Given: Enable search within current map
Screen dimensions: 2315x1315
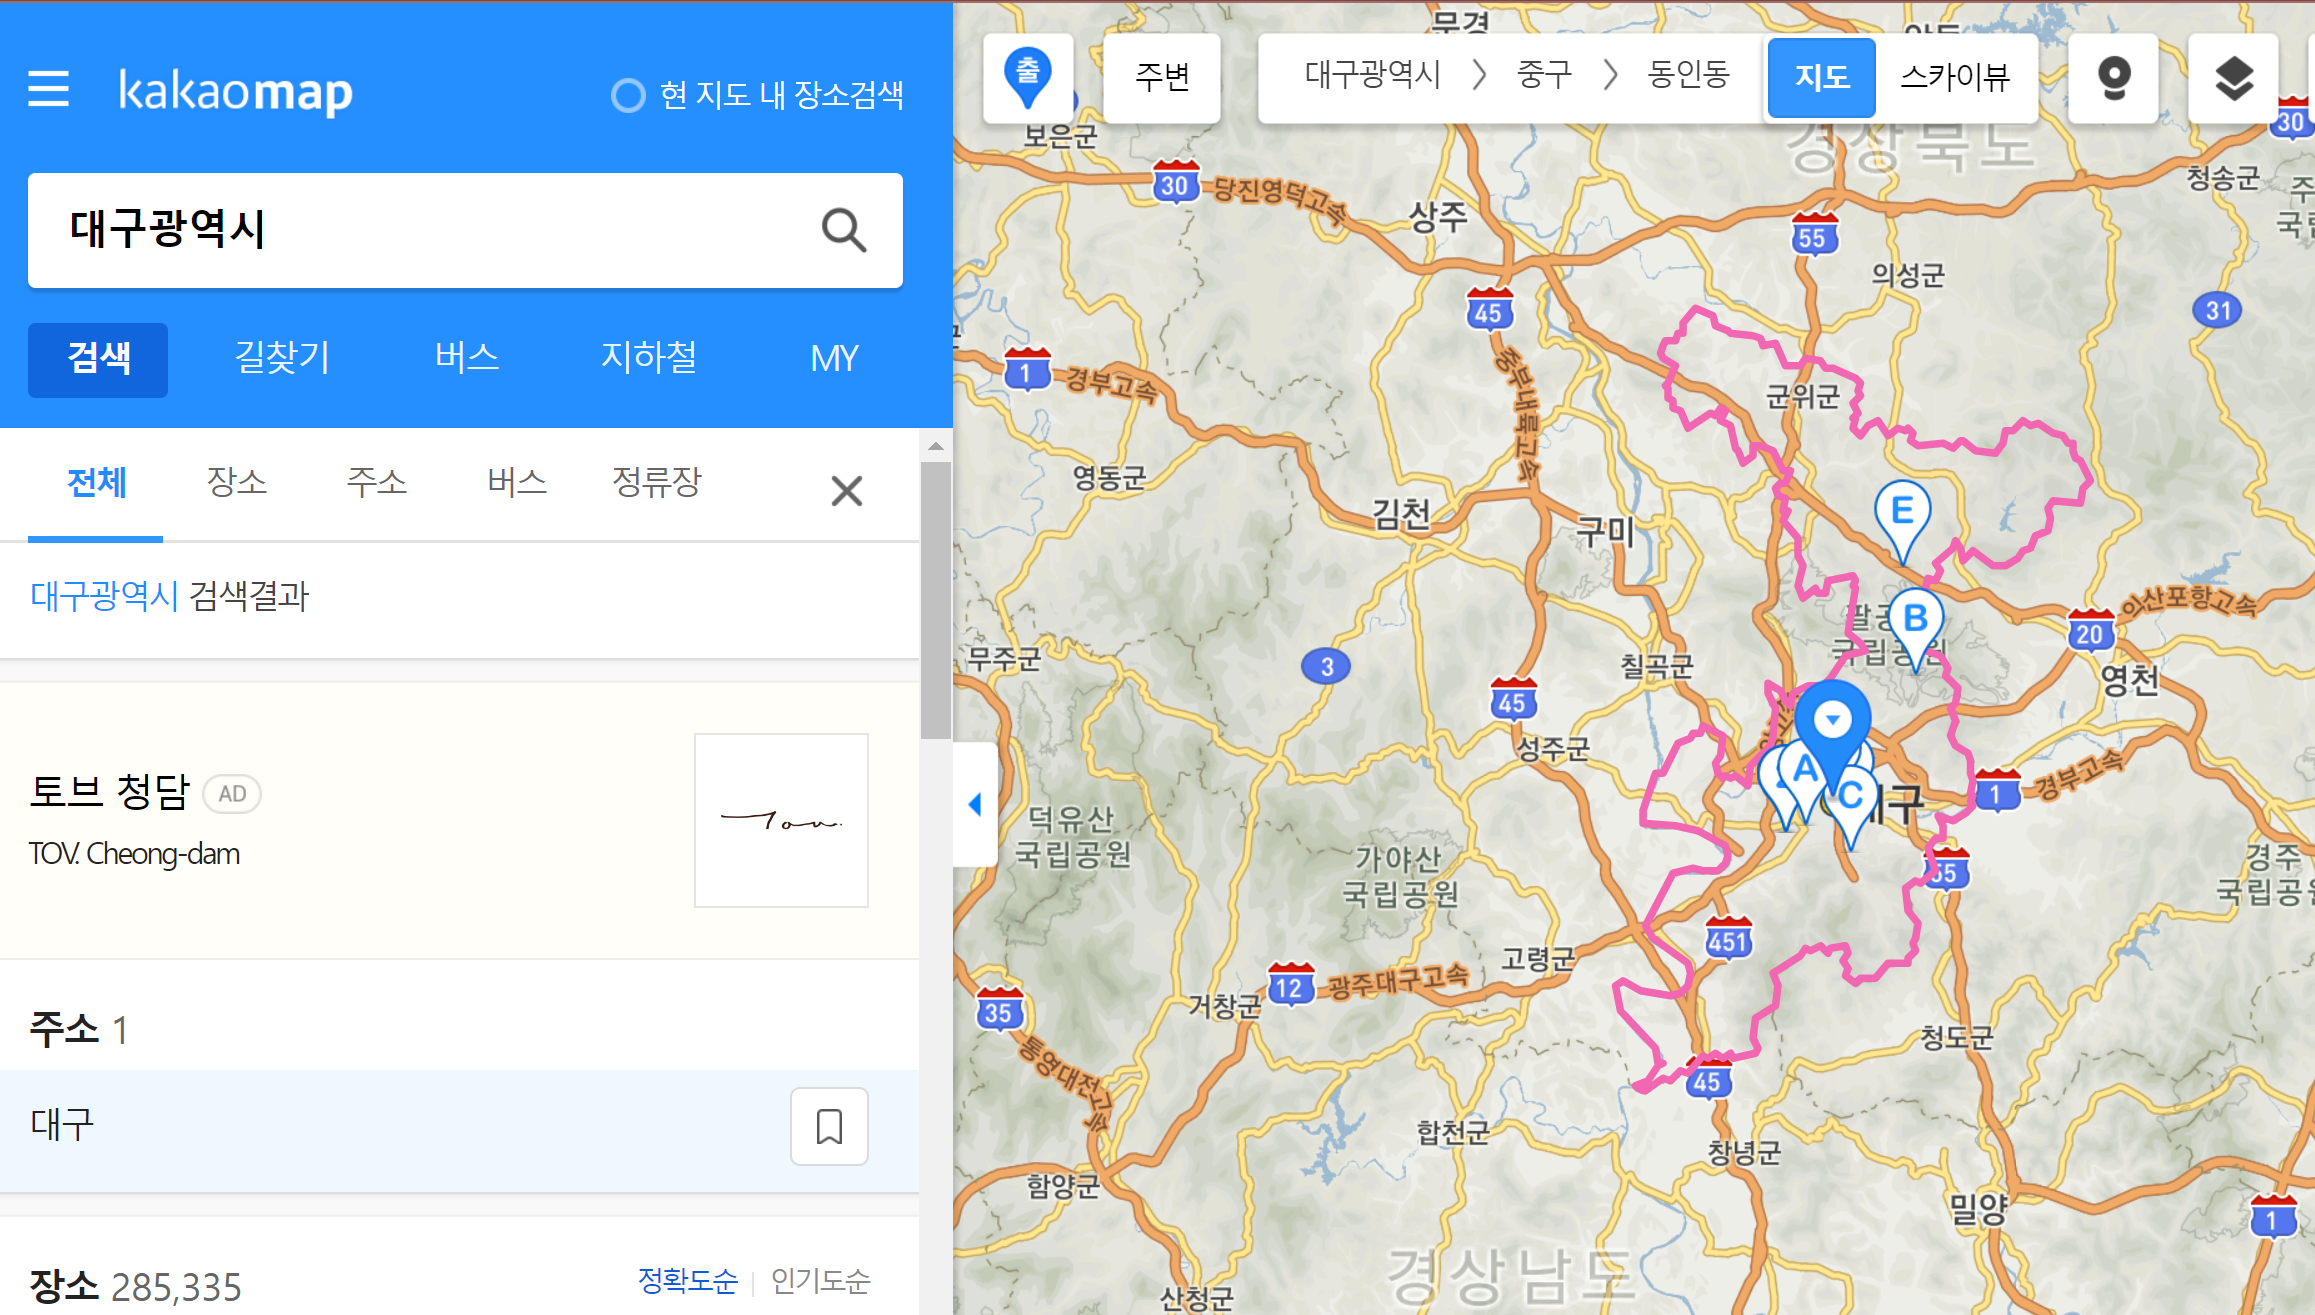Looking at the screenshot, I should 629,96.
